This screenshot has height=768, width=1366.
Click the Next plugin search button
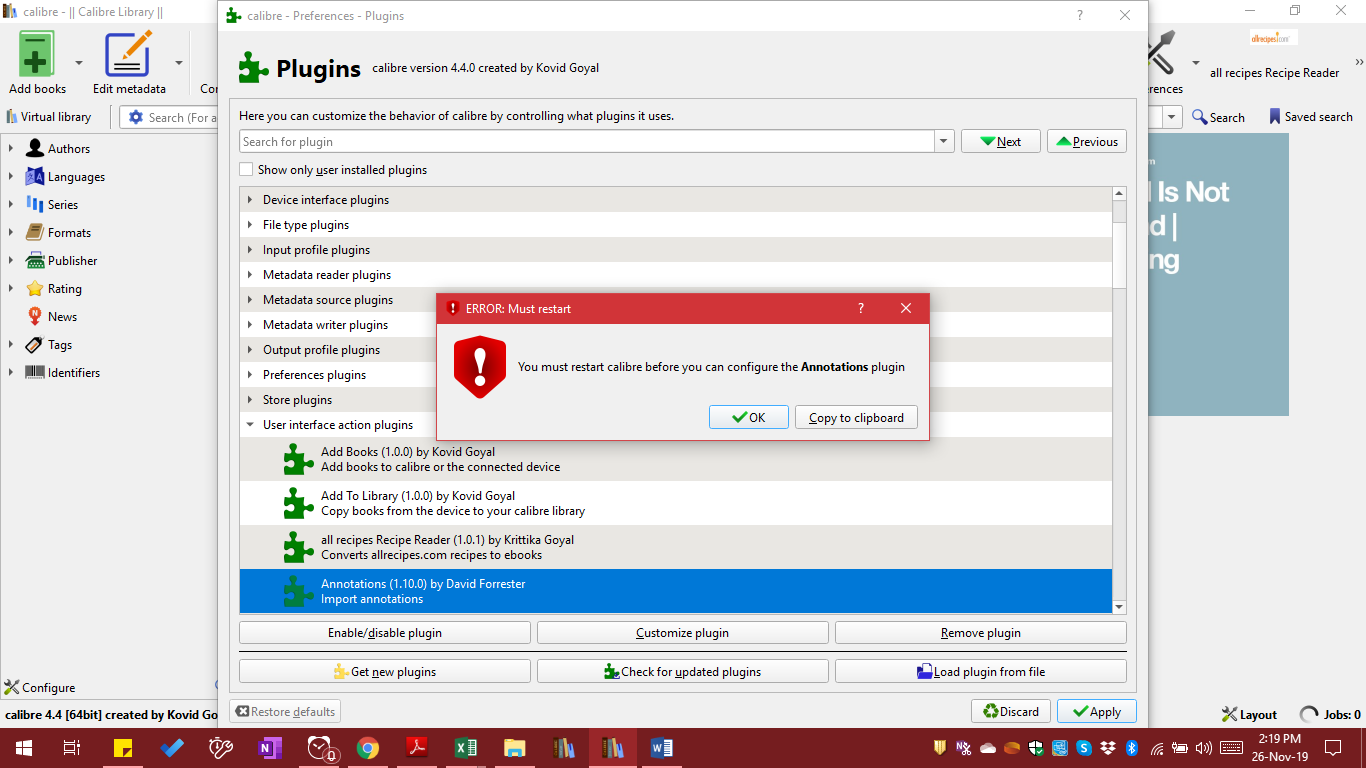[x=1001, y=142]
